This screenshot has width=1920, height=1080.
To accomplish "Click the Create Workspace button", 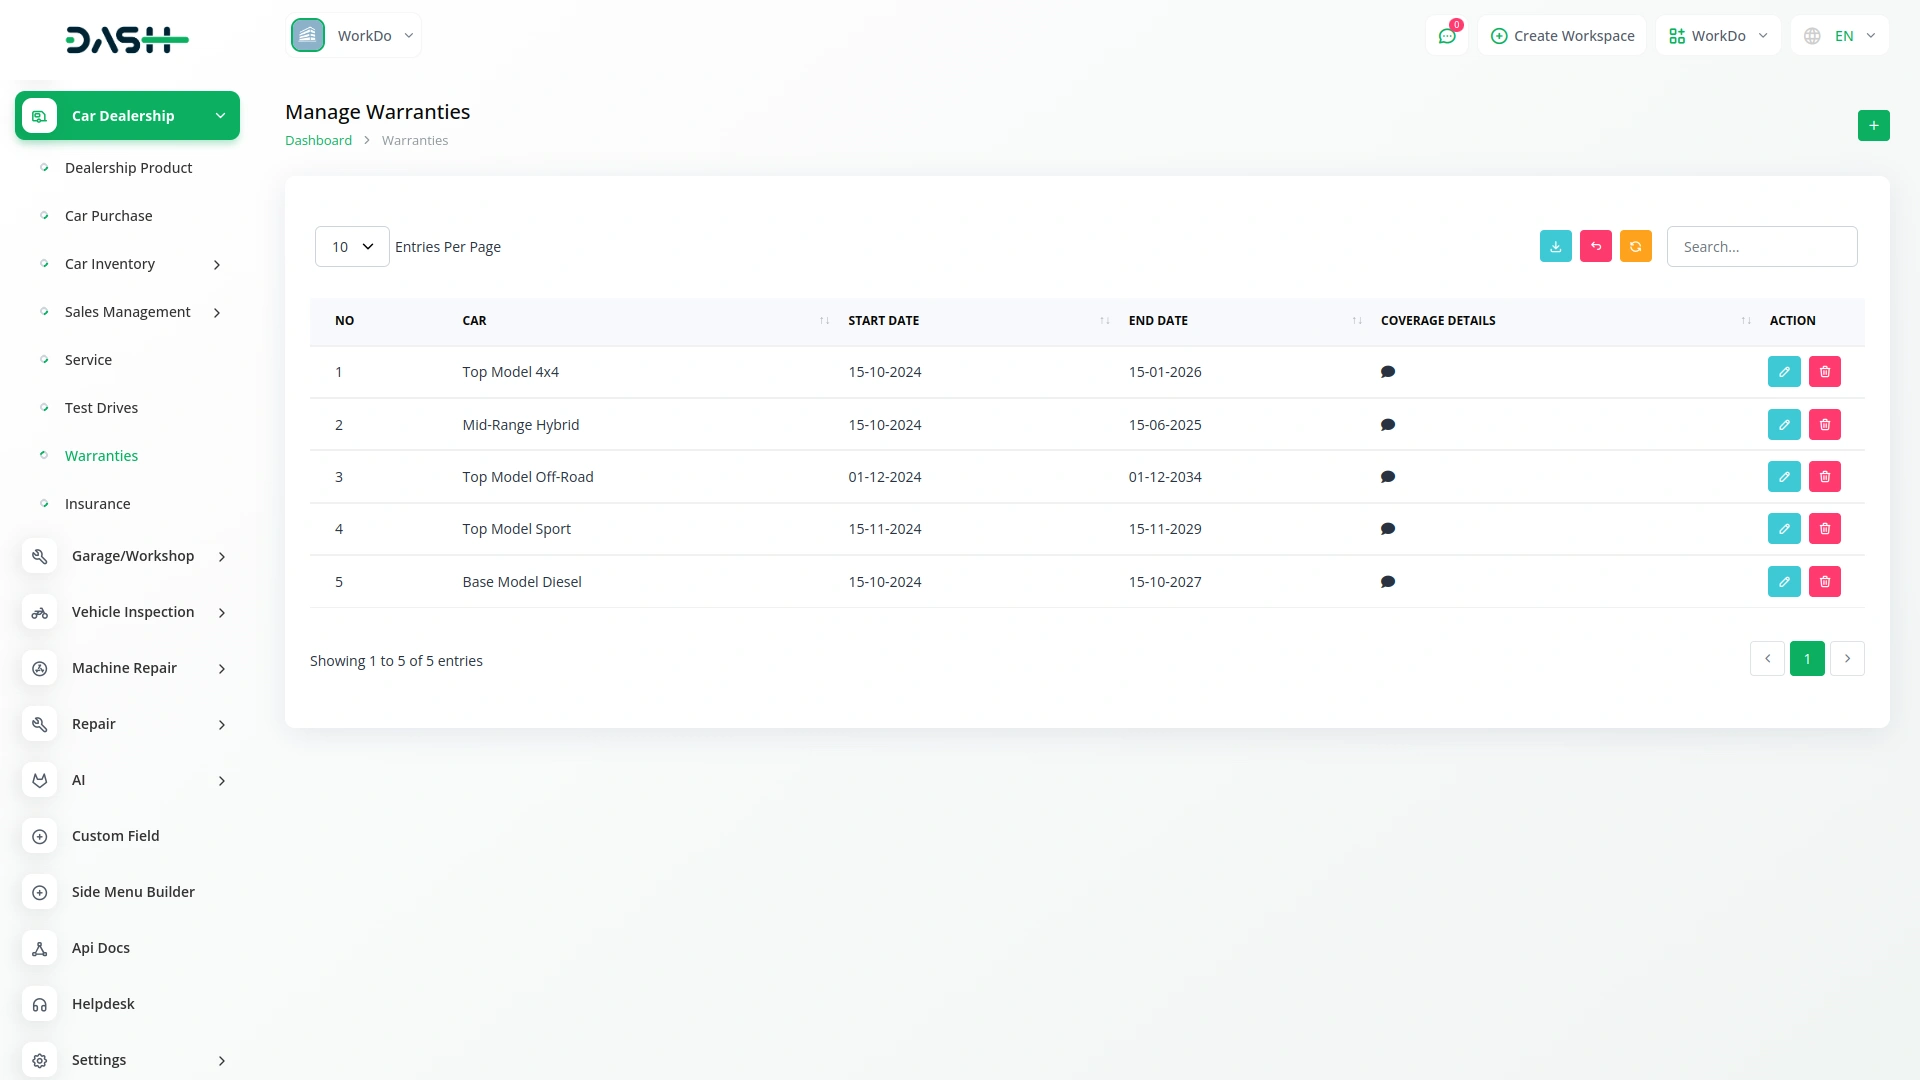I will (x=1562, y=36).
